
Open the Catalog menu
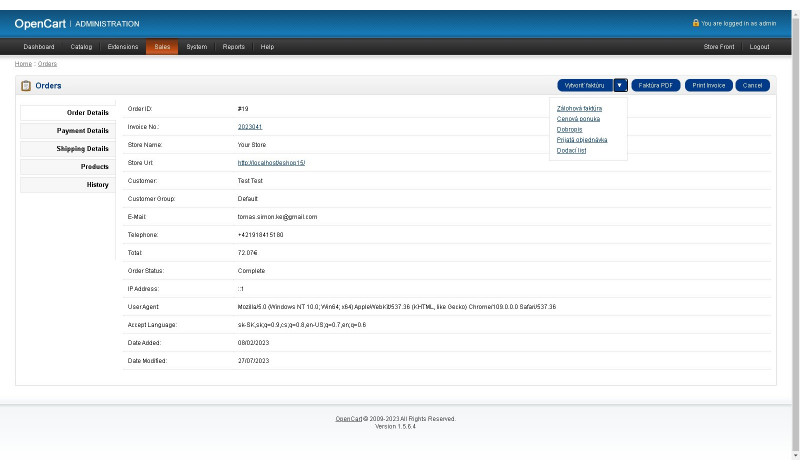[x=81, y=46]
